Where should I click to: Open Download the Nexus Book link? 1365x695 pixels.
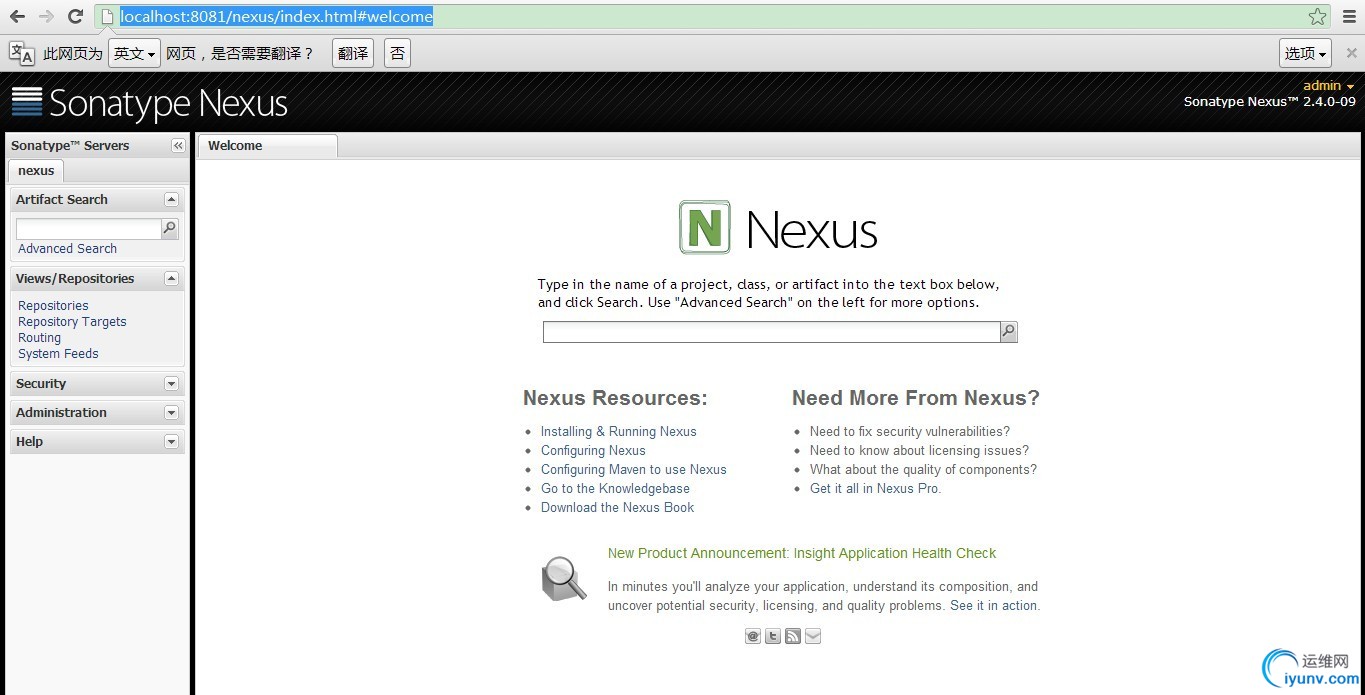(617, 508)
